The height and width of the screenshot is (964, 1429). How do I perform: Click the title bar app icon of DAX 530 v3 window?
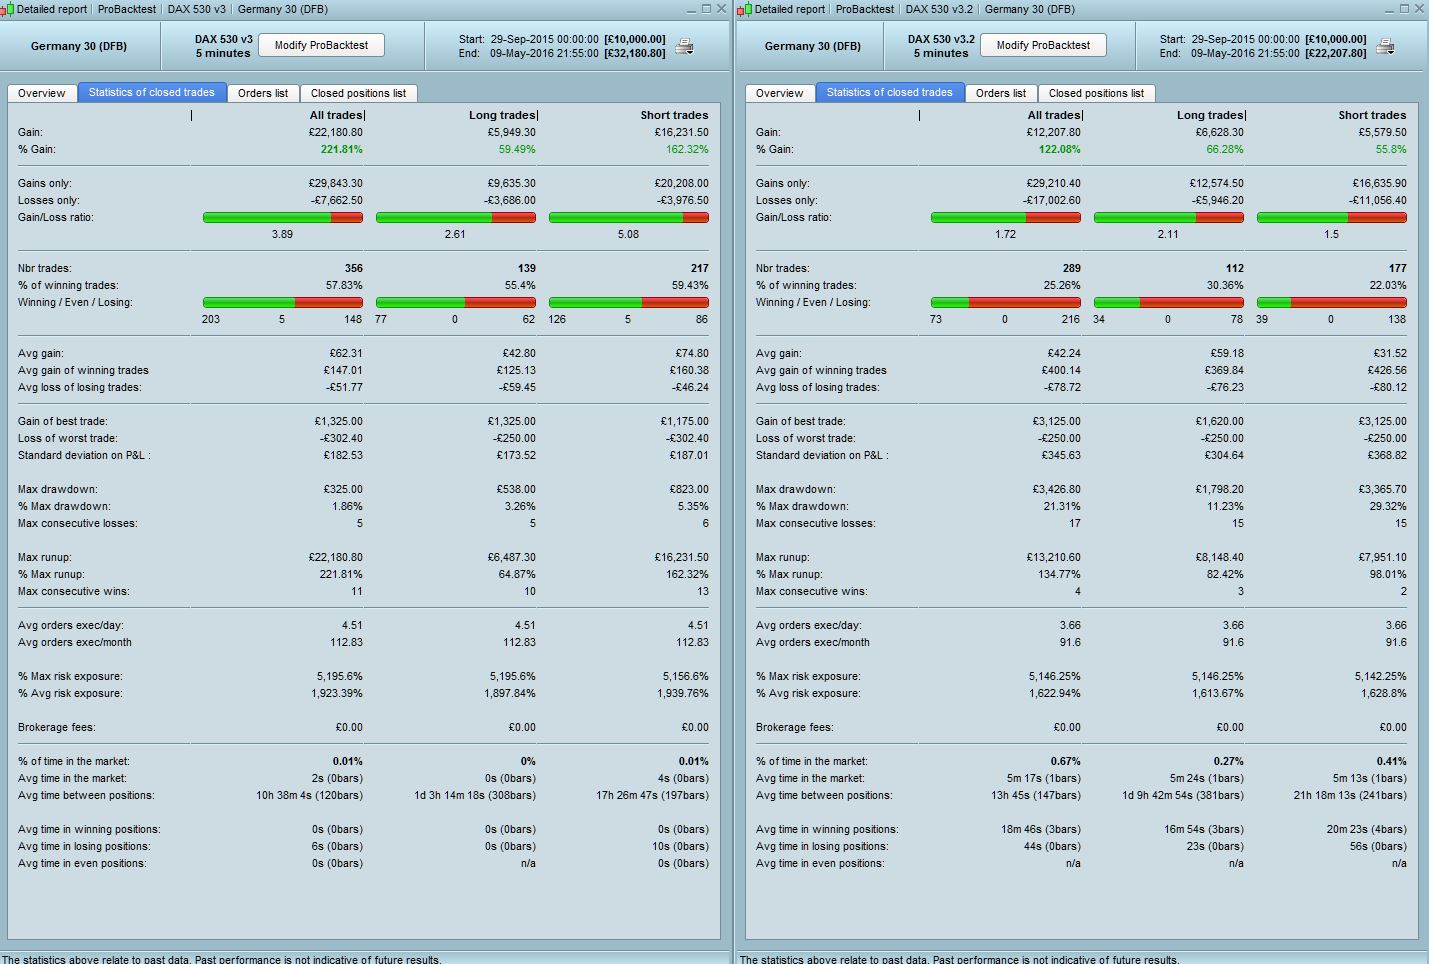tap(8, 9)
